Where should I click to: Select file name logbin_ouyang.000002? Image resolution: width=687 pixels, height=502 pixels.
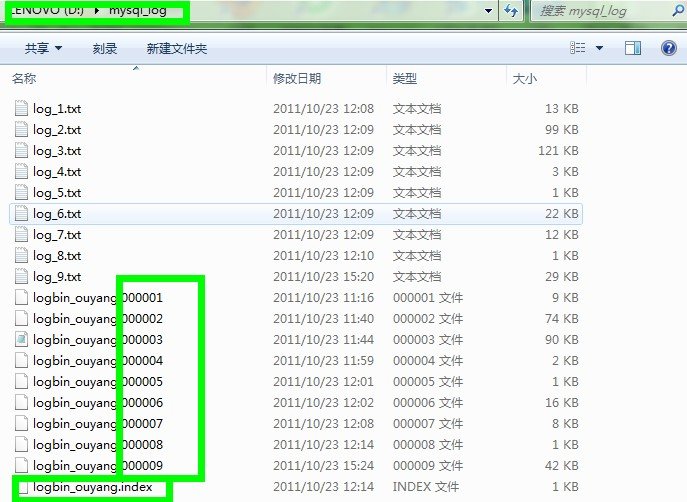98,319
